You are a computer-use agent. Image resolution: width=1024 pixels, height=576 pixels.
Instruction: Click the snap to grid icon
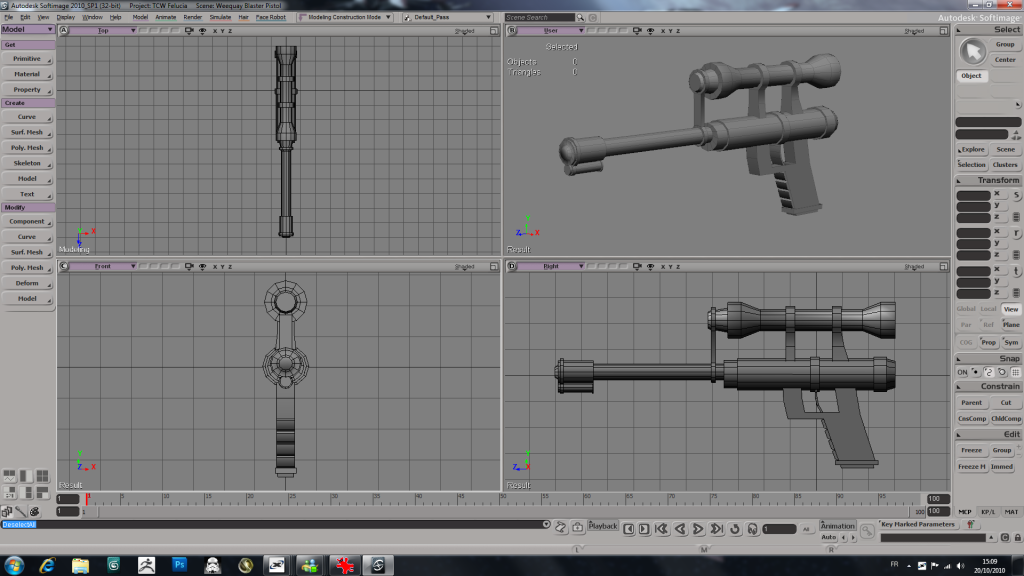(x=1016, y=372)
